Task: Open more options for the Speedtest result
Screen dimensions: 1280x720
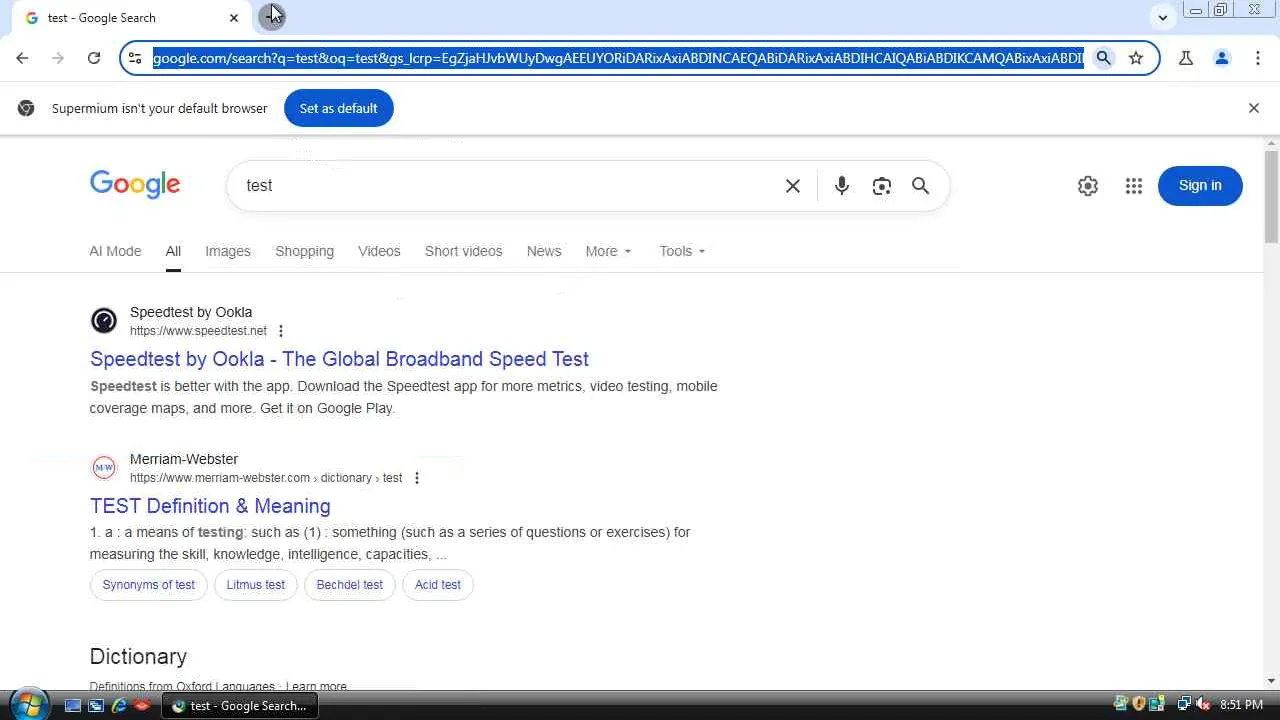Action: pyautogui.click(x=281, y=331)
